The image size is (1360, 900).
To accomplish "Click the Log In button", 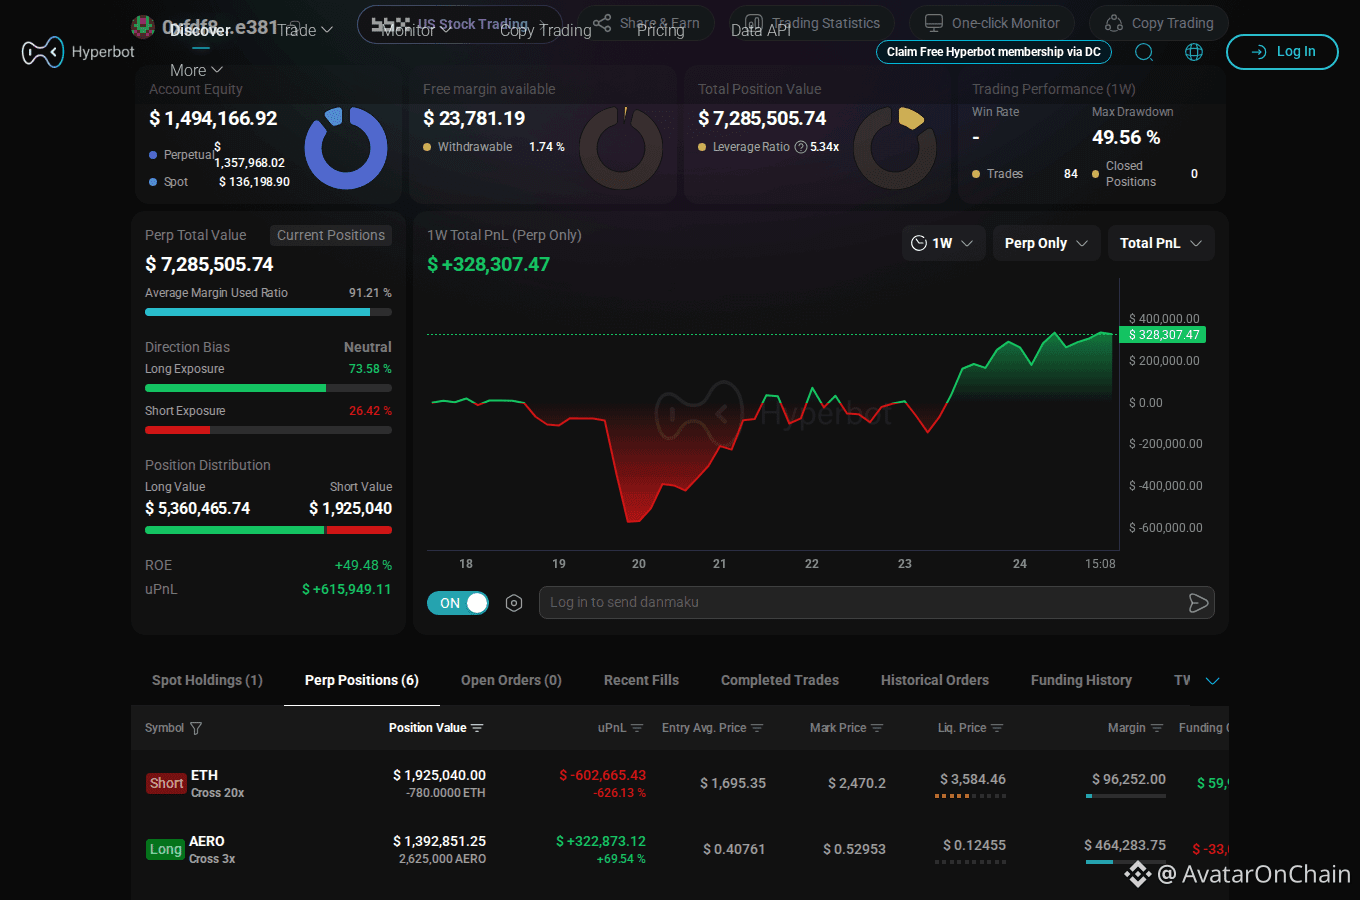I will (1282, 52).
